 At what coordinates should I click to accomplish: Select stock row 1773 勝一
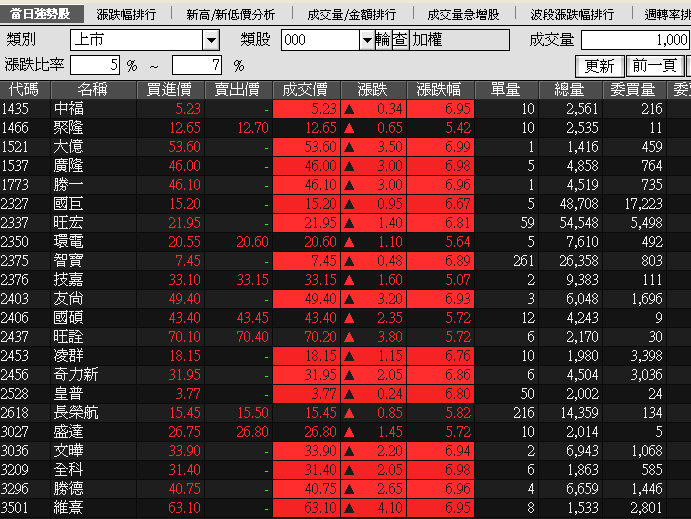pyautogui.click(x=346, y=185)
